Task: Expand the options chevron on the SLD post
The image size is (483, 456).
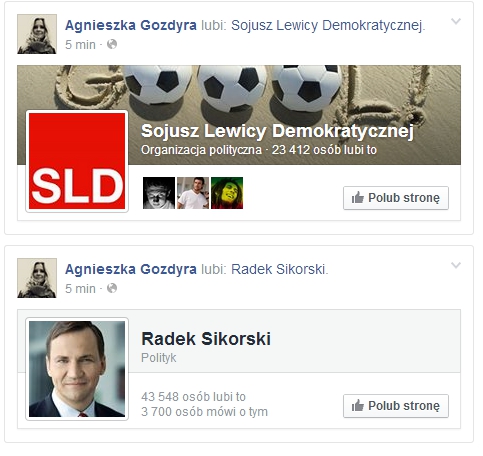Action: pos(456,21)
